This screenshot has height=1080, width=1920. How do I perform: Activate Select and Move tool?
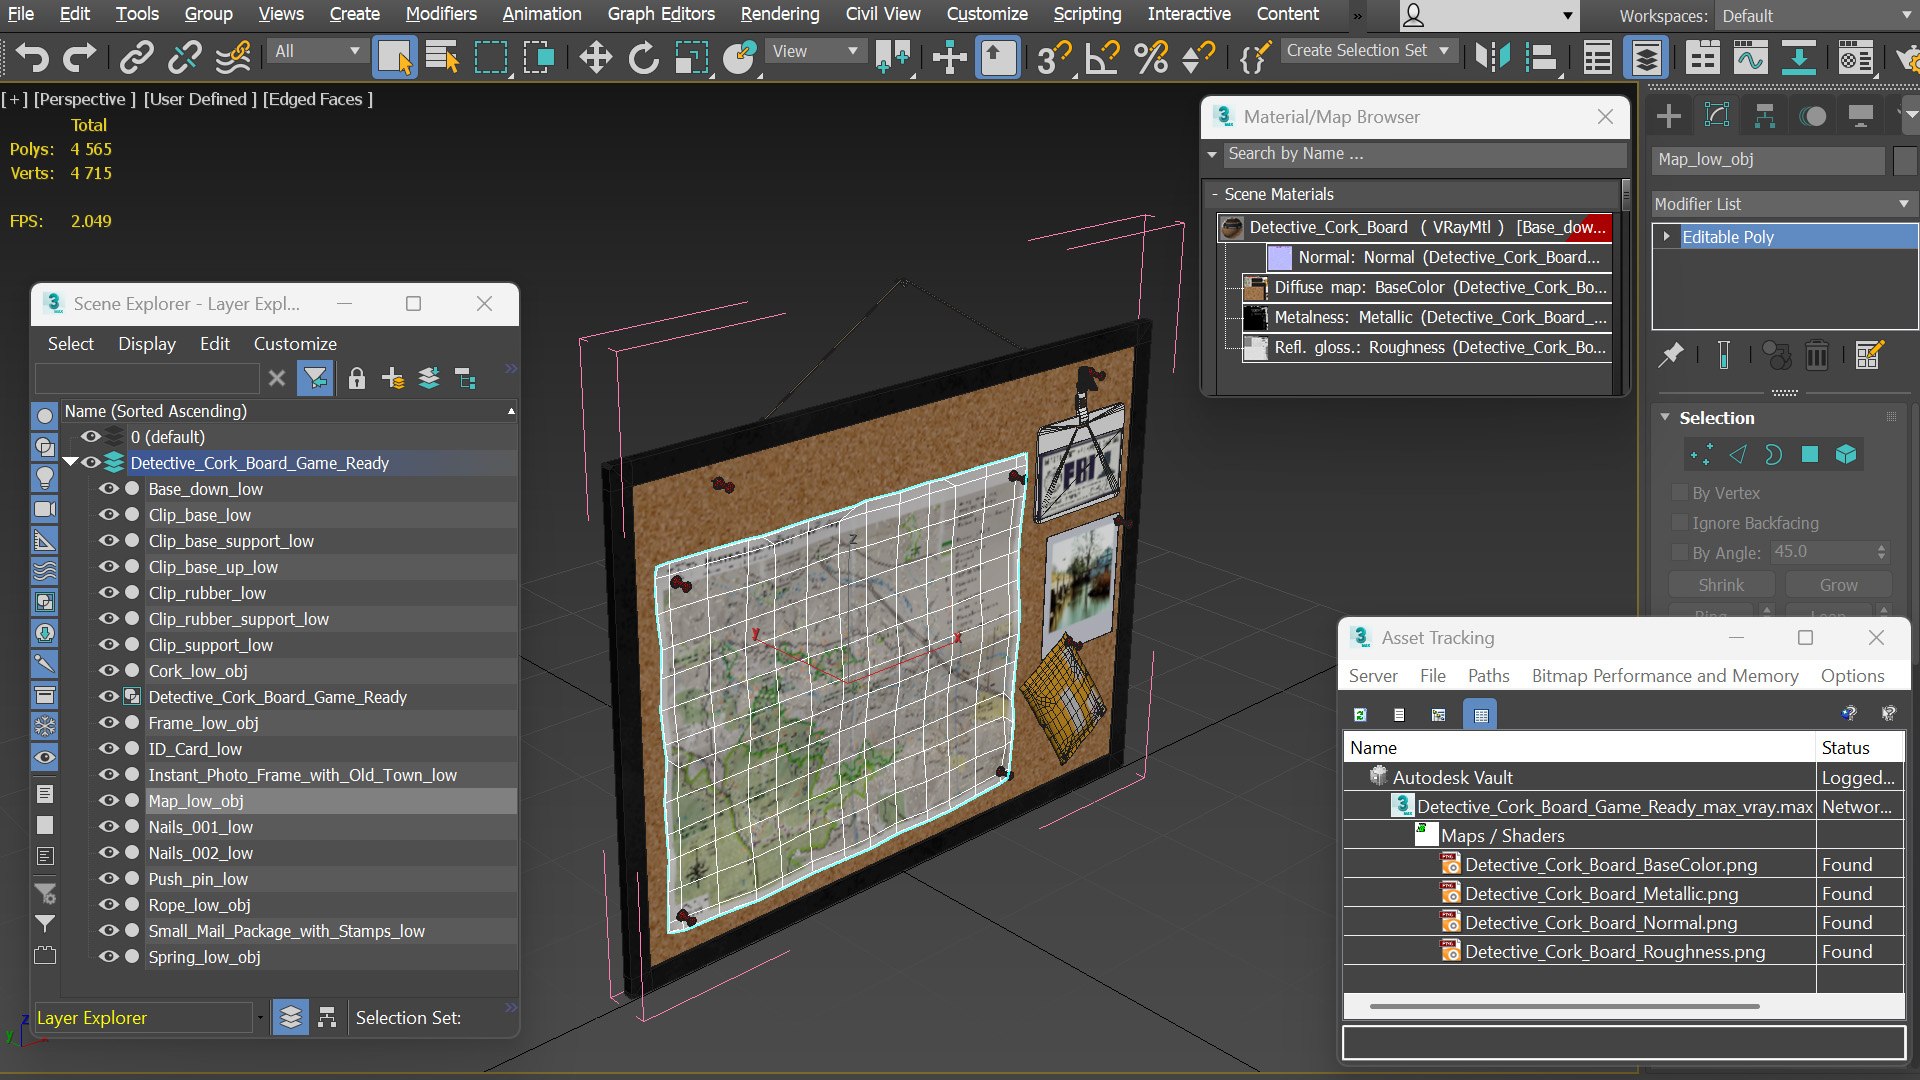click(x=595, y=57)
